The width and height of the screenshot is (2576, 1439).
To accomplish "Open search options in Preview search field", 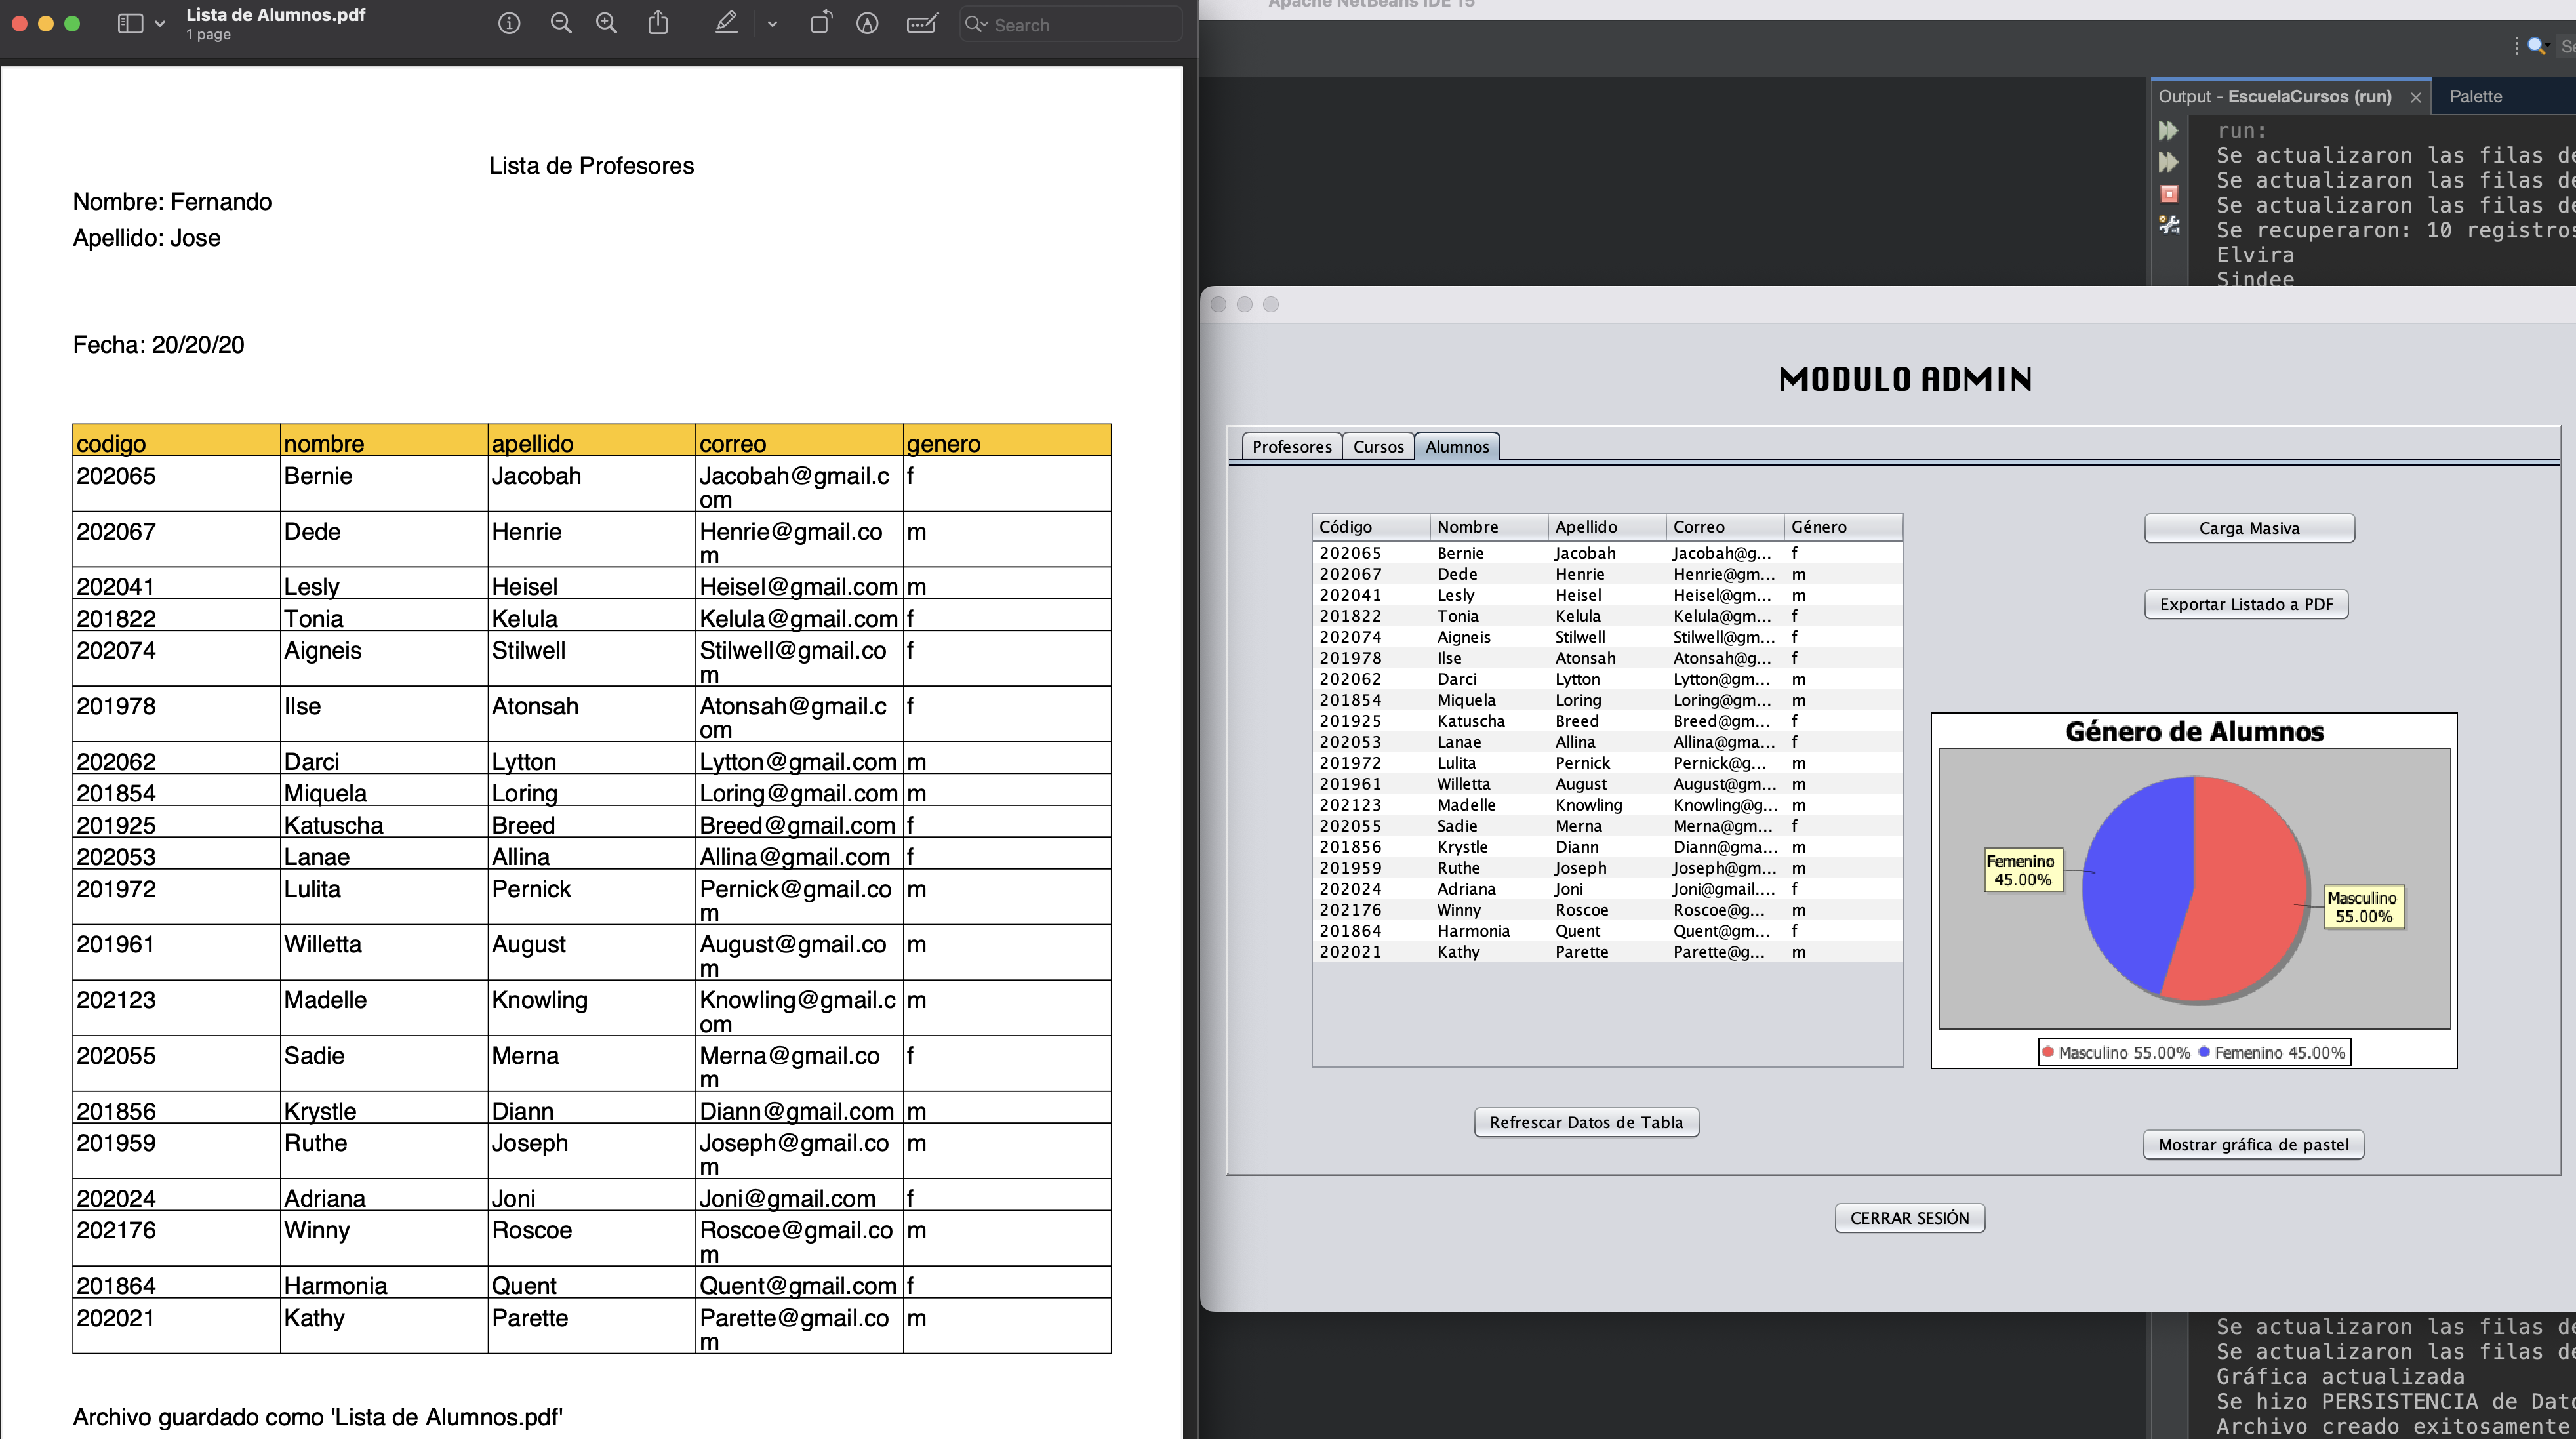I will pyautogui.click(x=977, y=24).
